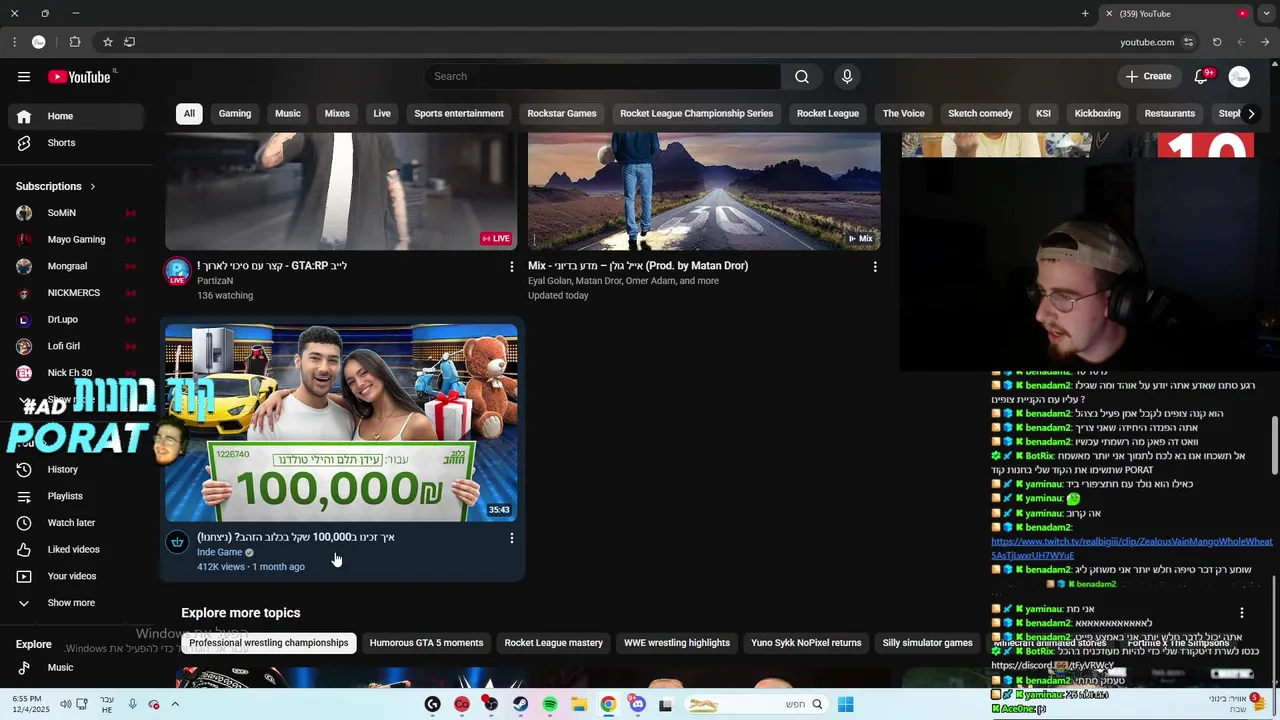The image size is (1280, 720).
Task: Bookmark the page with the star icon
Action: point(107,42)
